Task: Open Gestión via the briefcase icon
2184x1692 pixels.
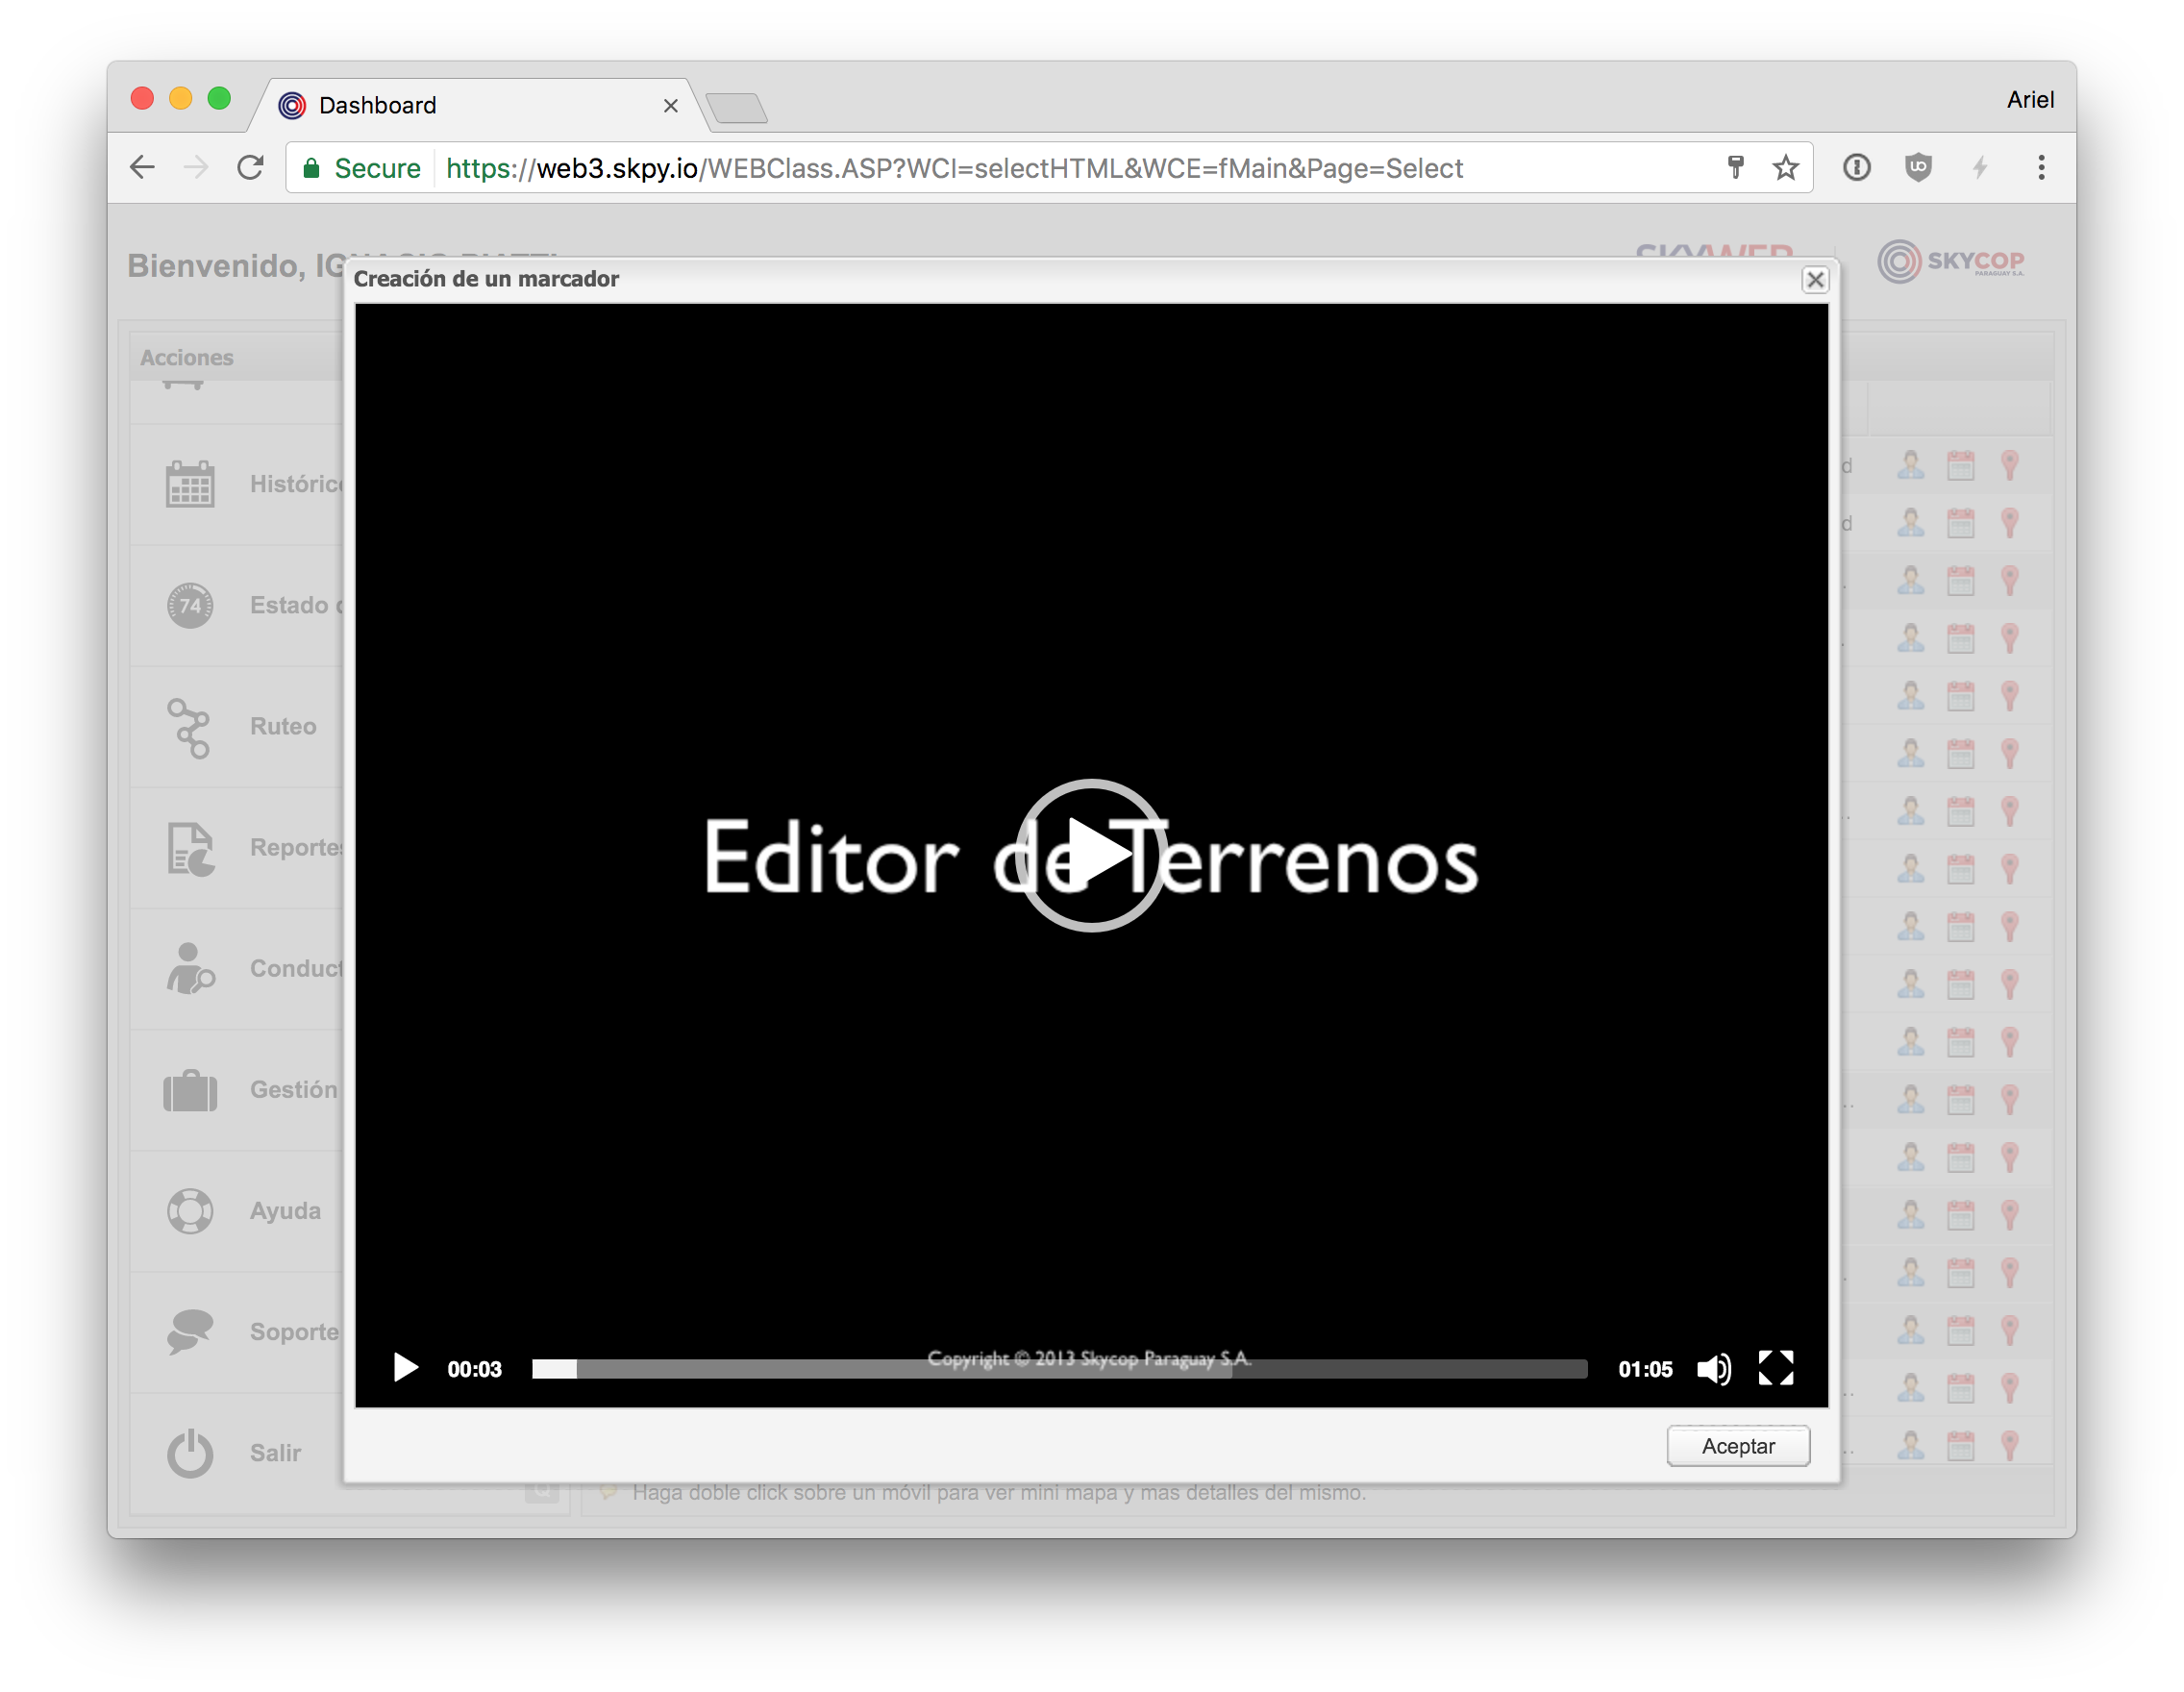Action: click(190, 1090)
